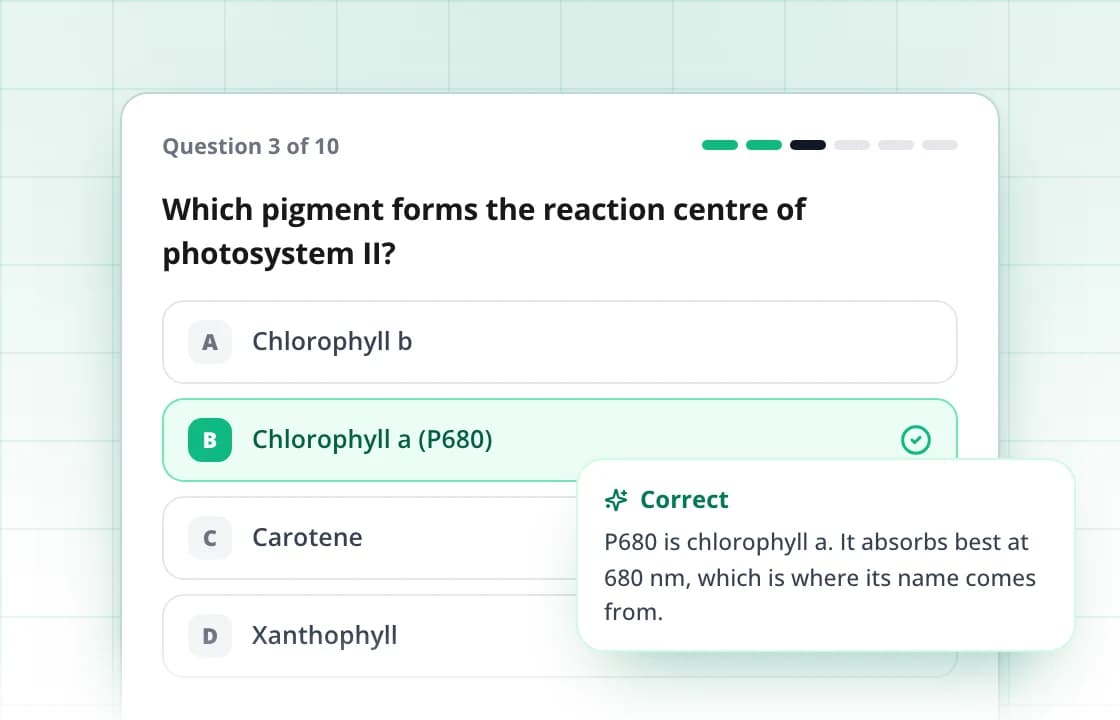
Task: Click the D letter badge
Action: (210, 636)
